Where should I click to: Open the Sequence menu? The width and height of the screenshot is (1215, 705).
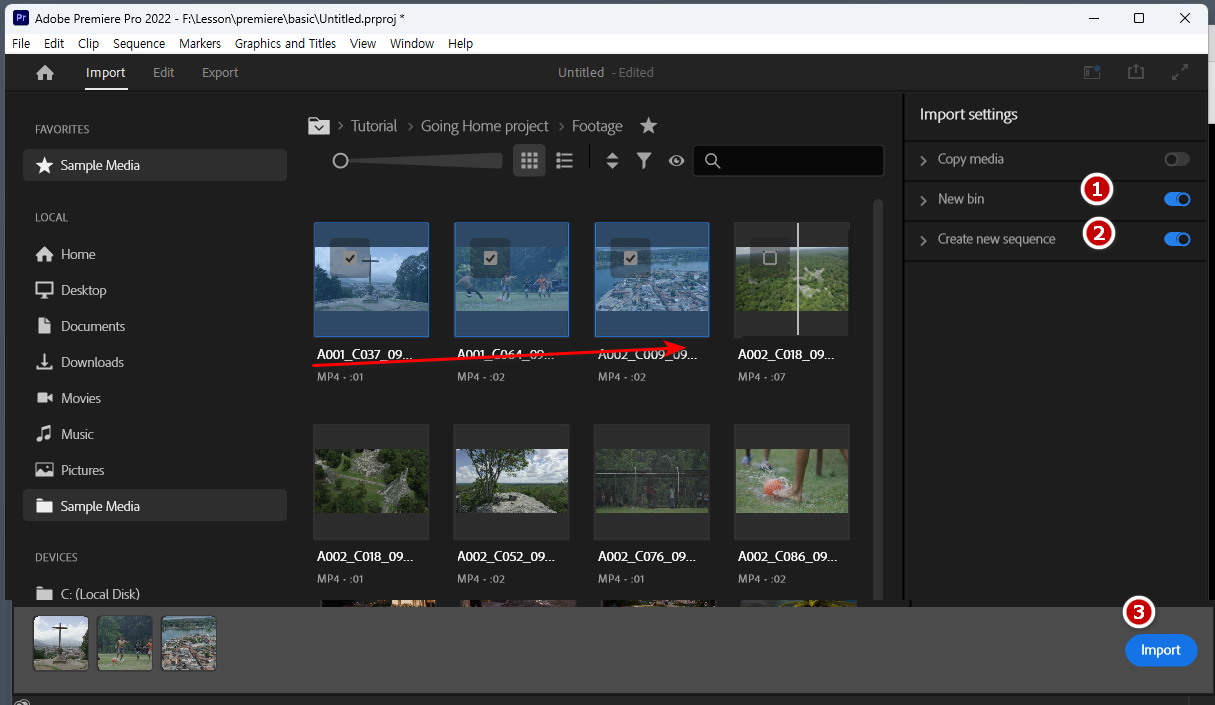coord(139,43)
